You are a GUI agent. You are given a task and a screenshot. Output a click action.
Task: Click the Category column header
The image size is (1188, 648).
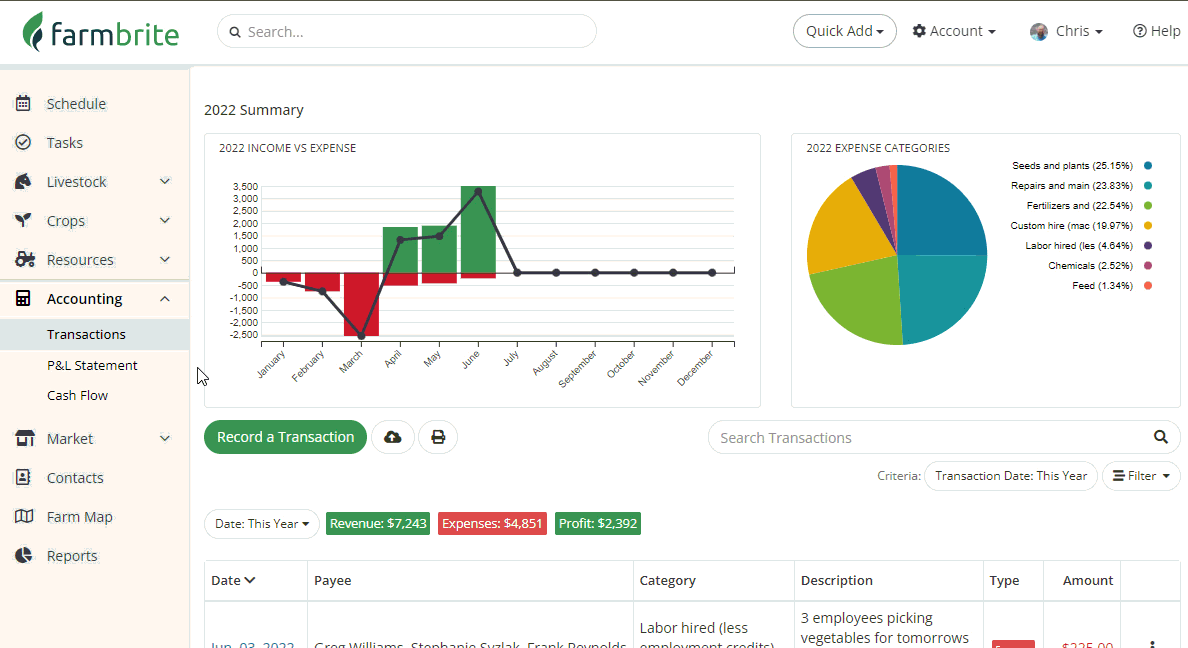[x=667, y=581]
